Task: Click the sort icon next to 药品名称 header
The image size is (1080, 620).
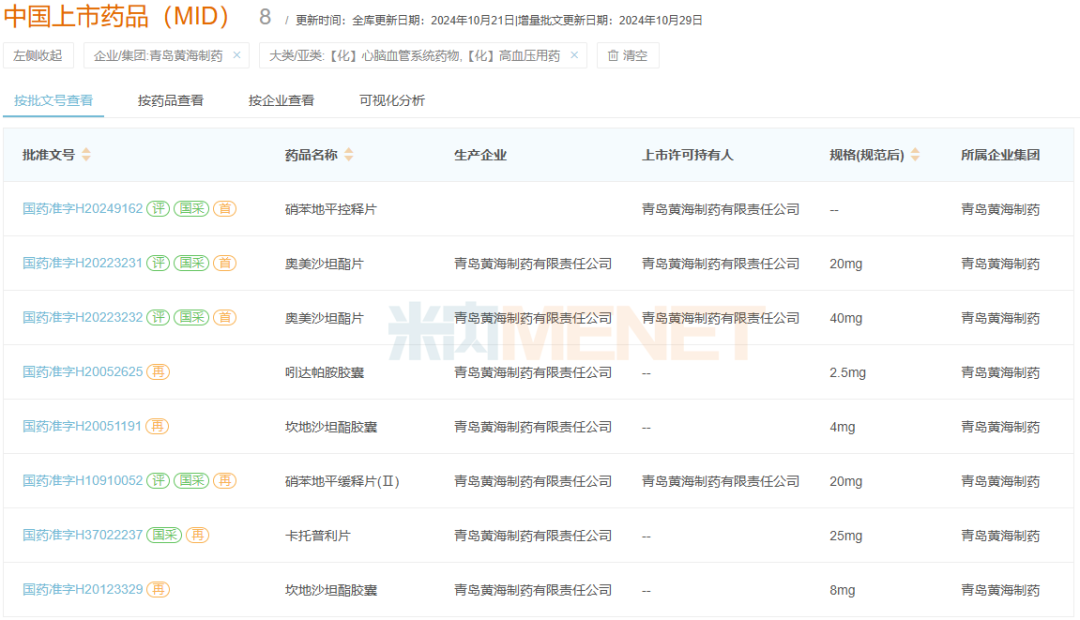Action: (348, 154)
